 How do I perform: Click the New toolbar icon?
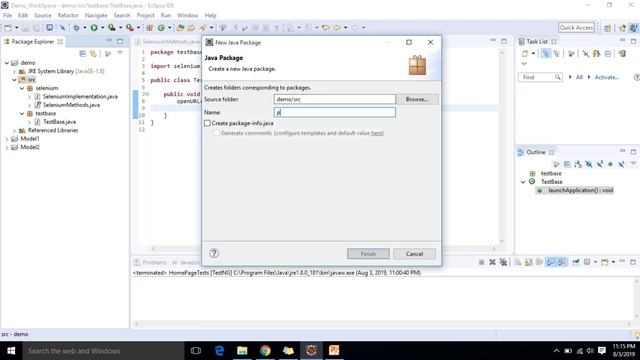click(8, 27)
